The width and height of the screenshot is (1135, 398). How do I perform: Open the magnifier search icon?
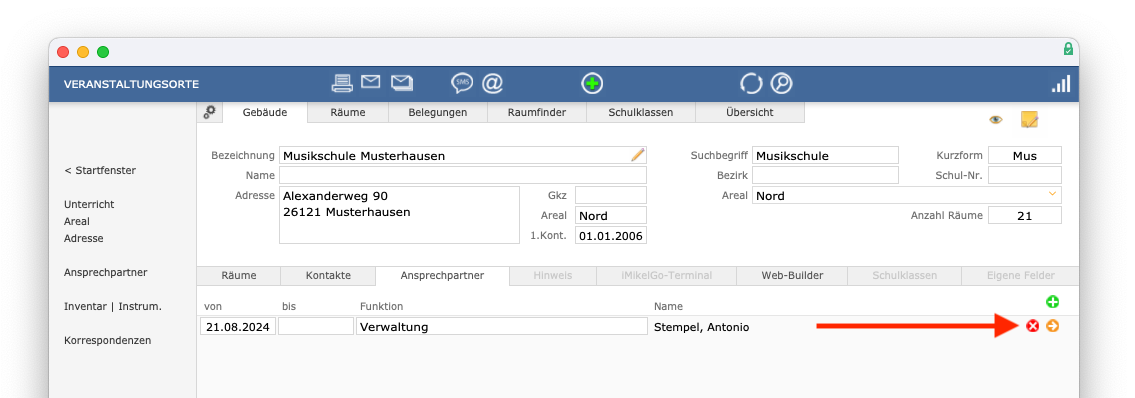click(x=781, y=84)
